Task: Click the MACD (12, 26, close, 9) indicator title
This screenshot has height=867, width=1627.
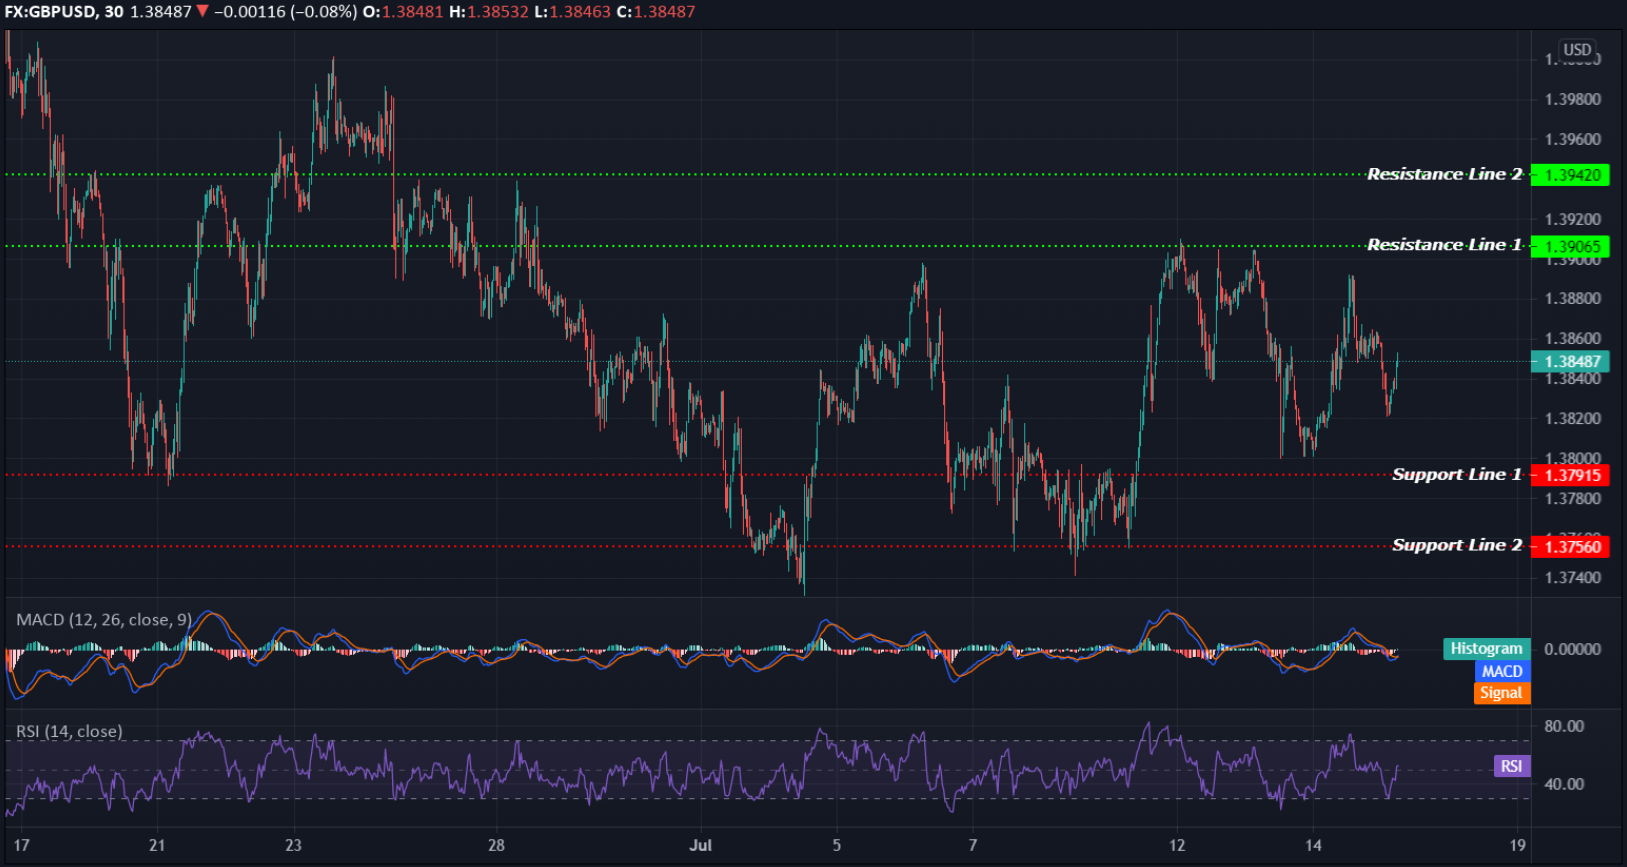Action: (x=104, y=620)
